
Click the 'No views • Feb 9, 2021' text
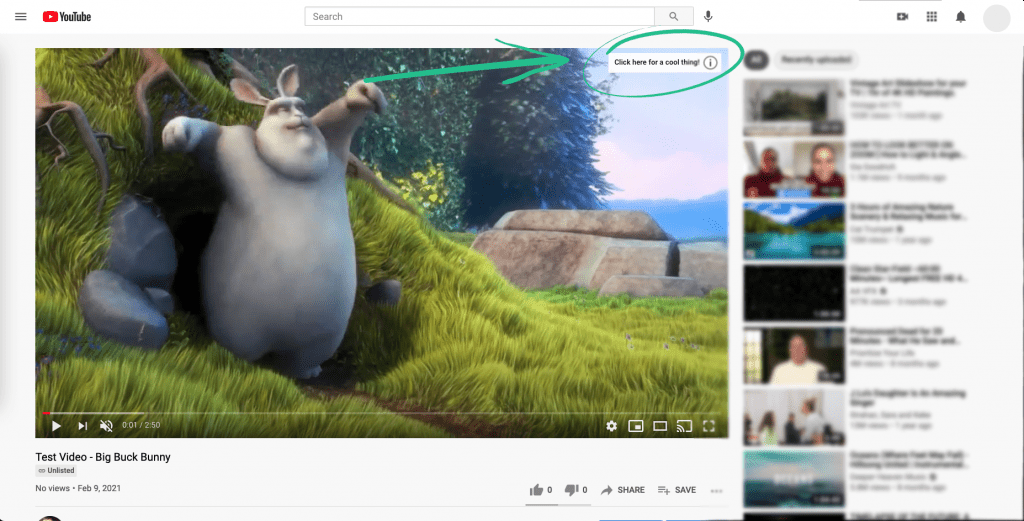pos(78,488)
